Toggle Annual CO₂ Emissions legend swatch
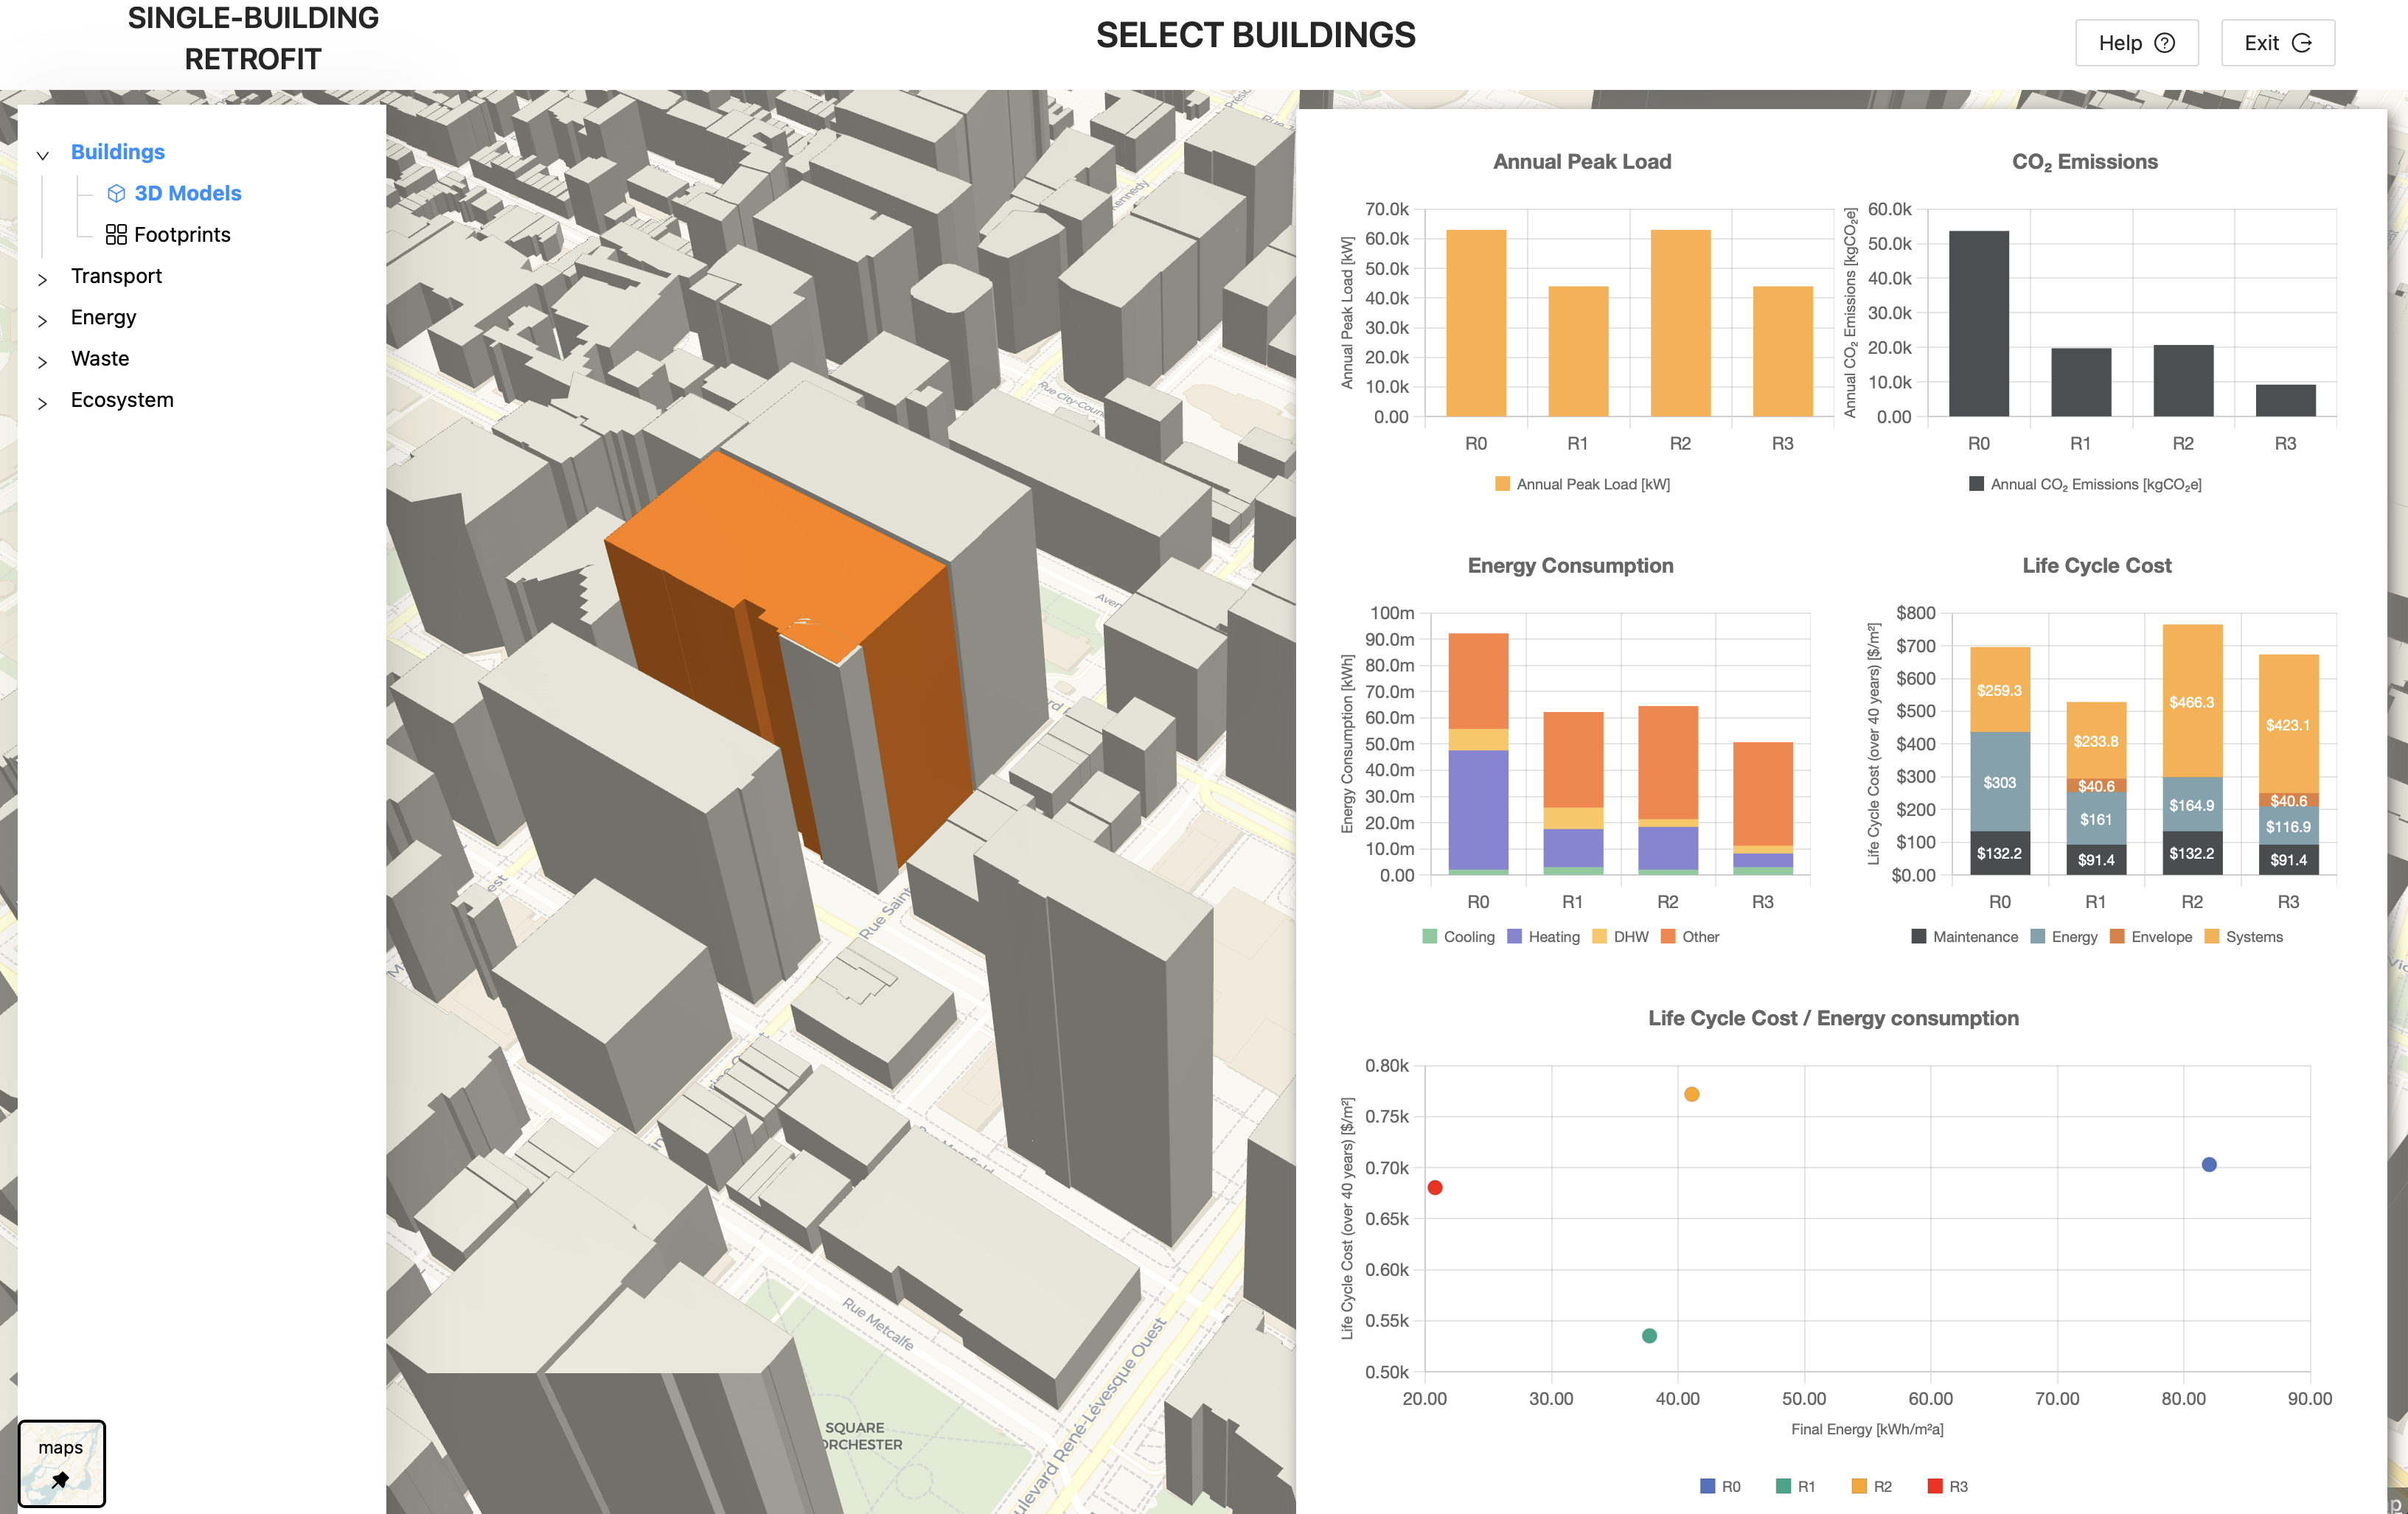The height and width of the screenshot is (1514, 2408). coord(1976,484)
